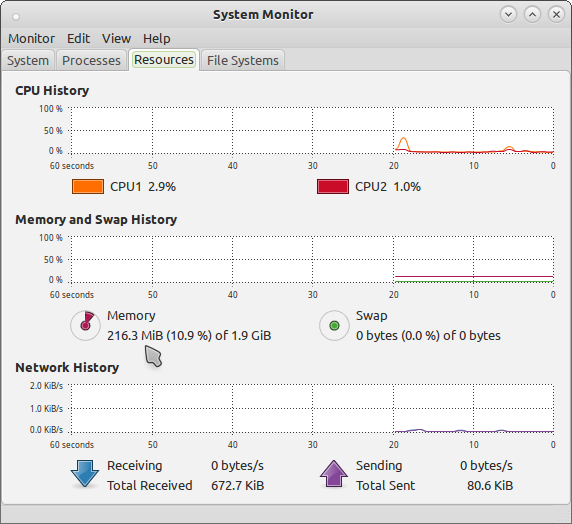Minimize the System Monitor window
Image resolution: width=572 pixels, height=524 pixels.
click(508, 15)
